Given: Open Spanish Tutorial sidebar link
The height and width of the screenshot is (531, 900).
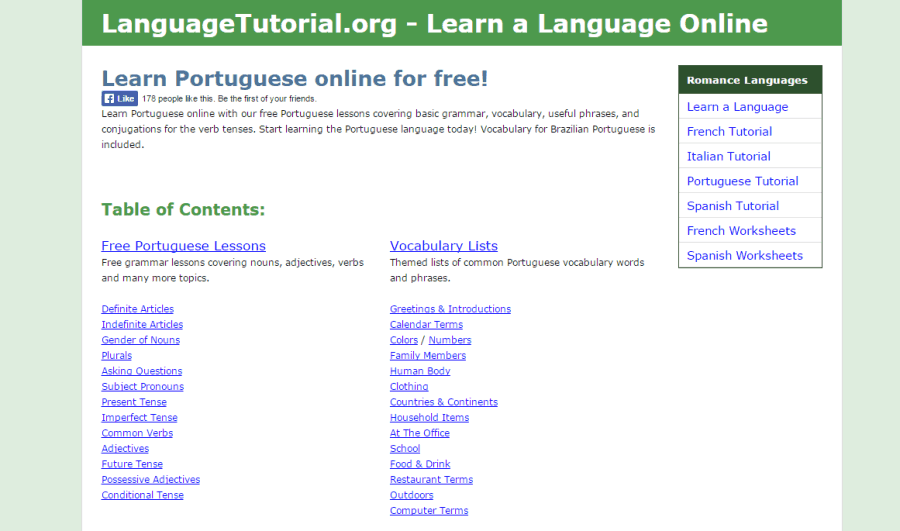Looking at the screenshot, I should [733, 206].
